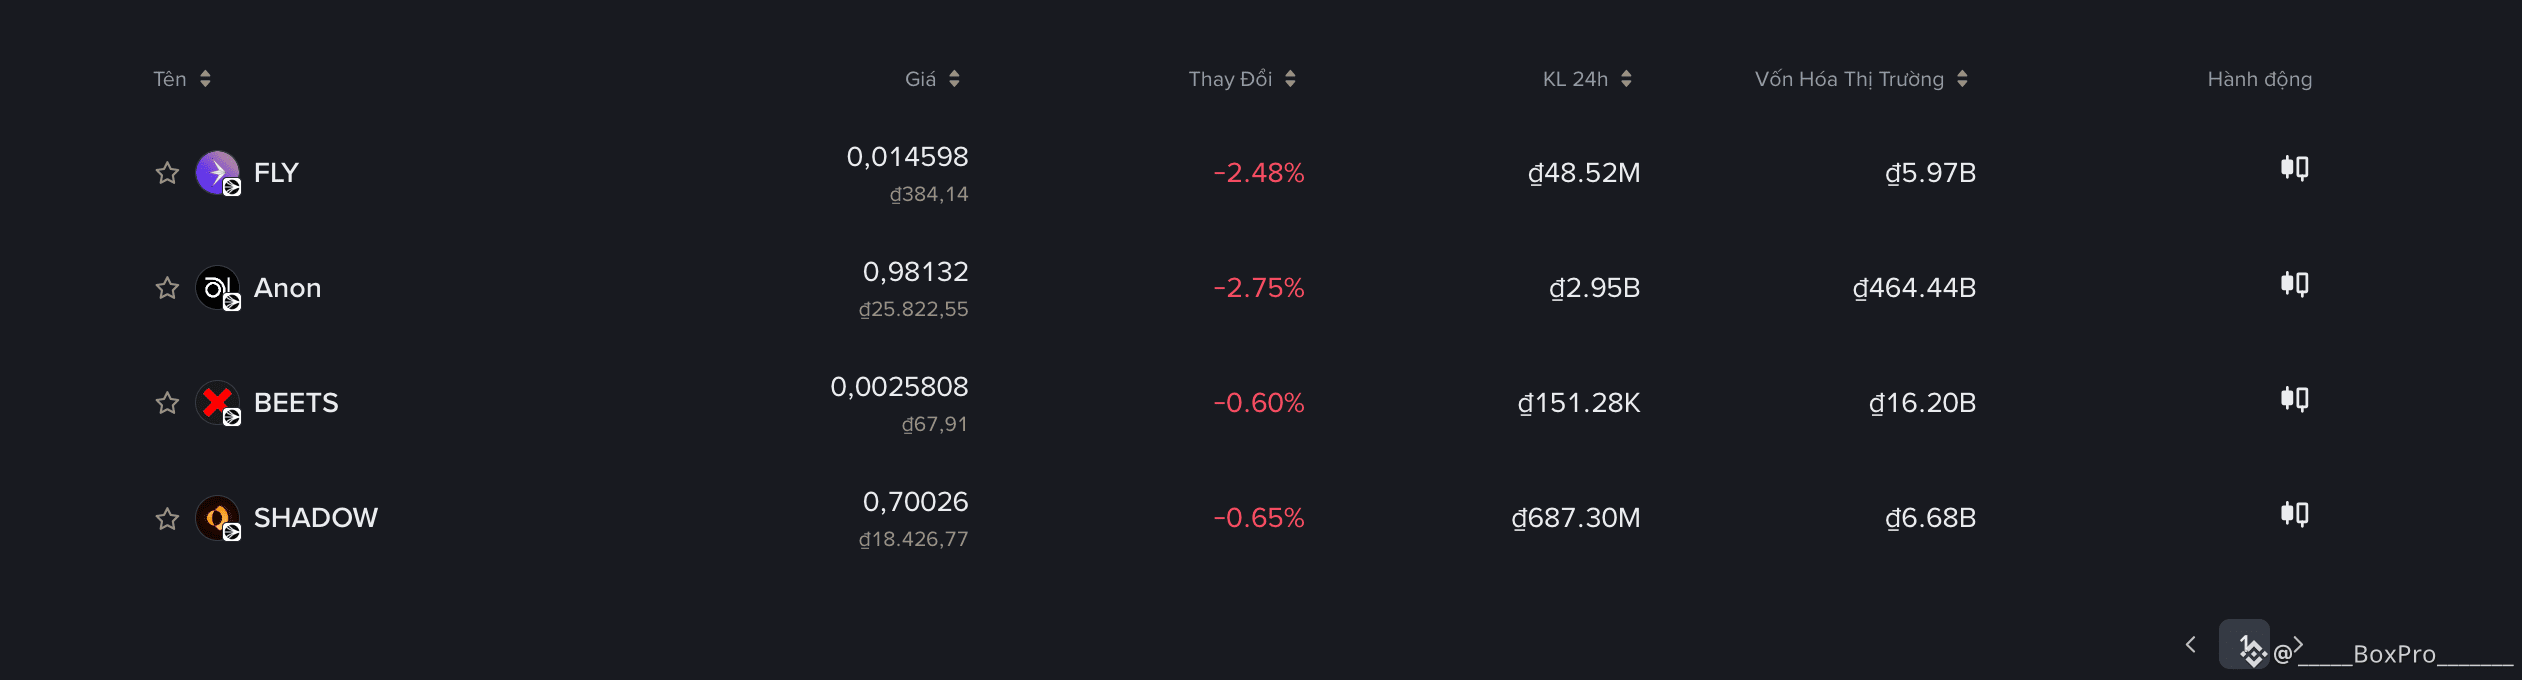
Task: Select page 1 in pagination
Action: tap(2244, 645)
